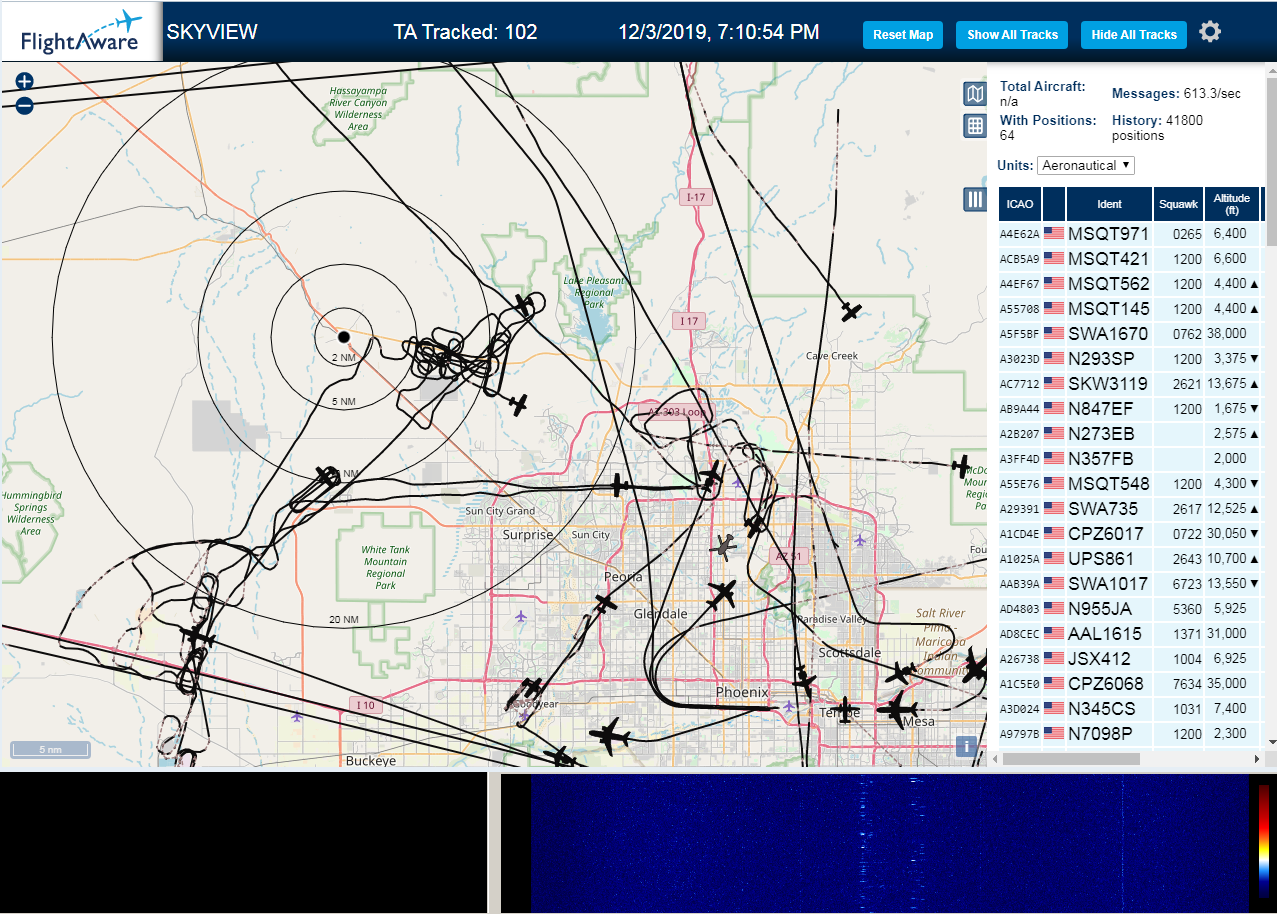Screen dimensions: 1277x915
Task: Select the AAL1615 aircraft row
Action: 1131,633
